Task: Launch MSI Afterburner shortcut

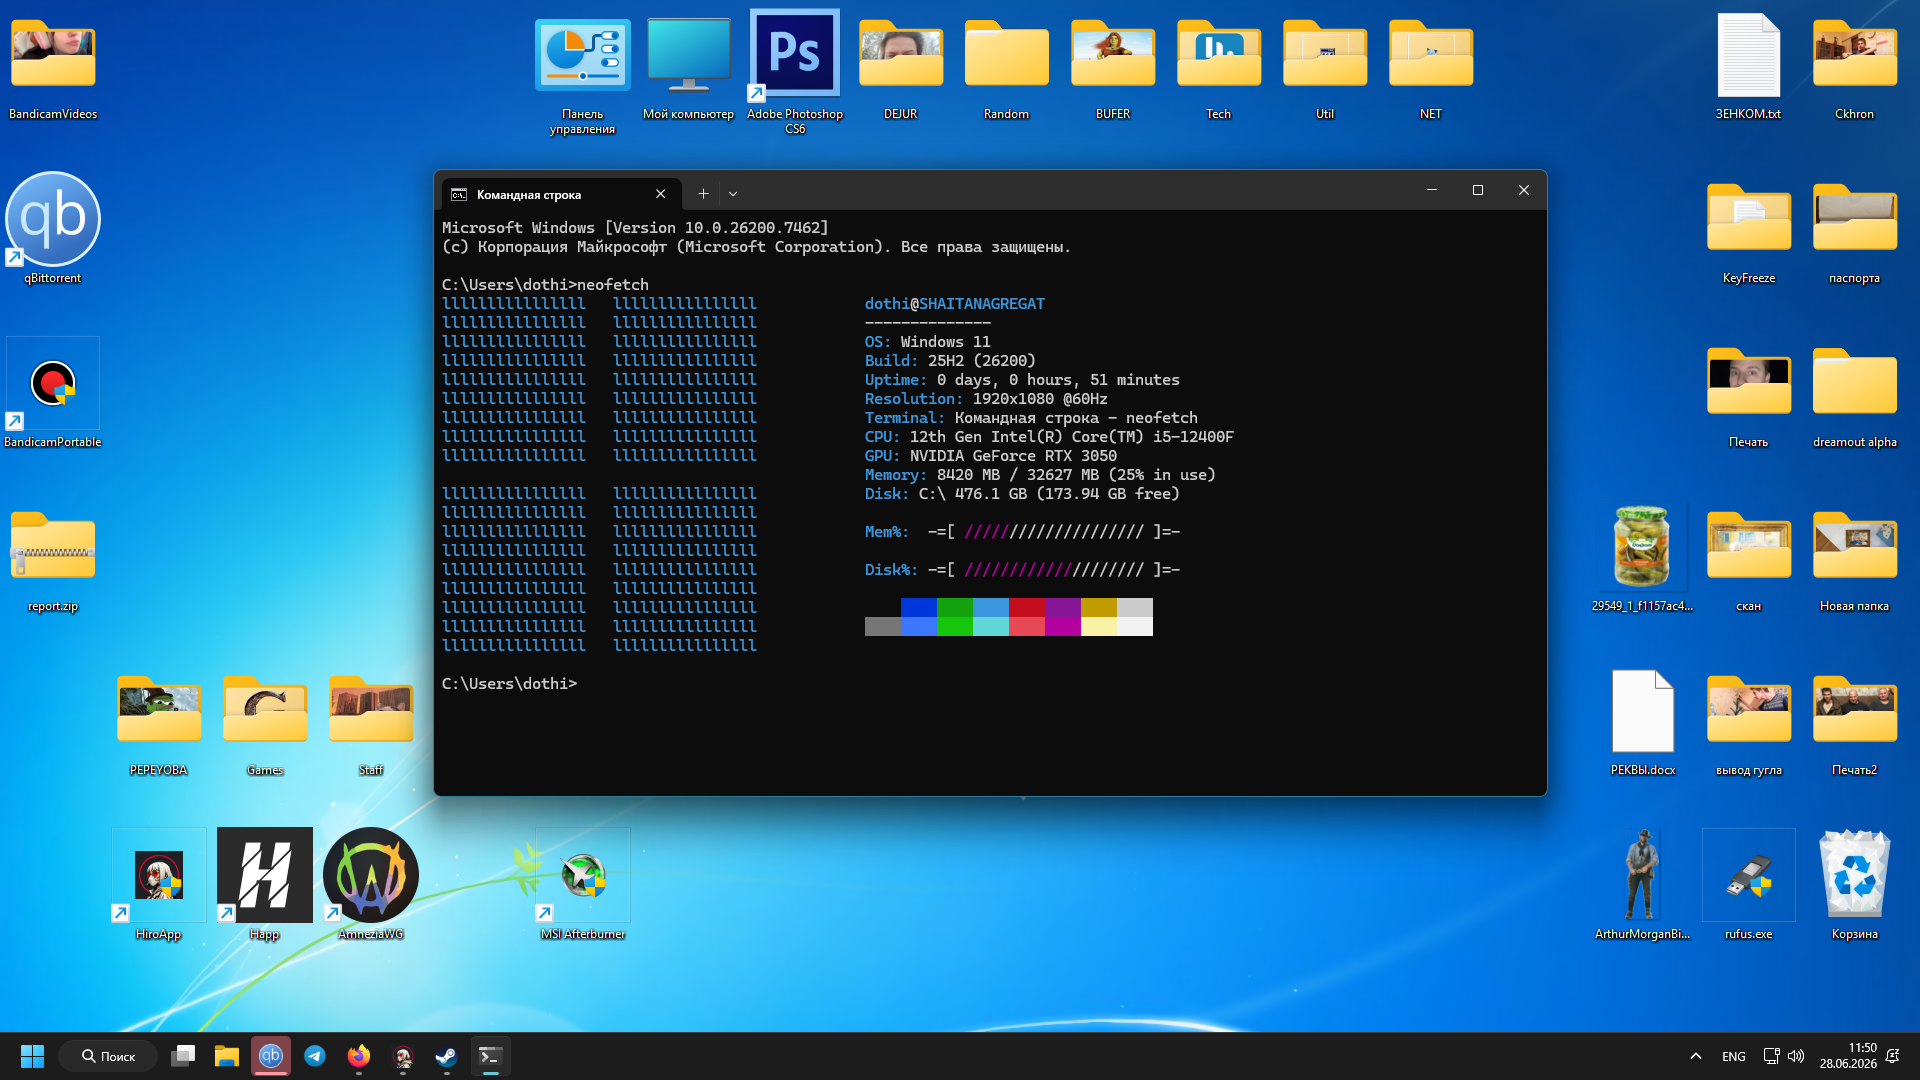Action: [583, 886]
